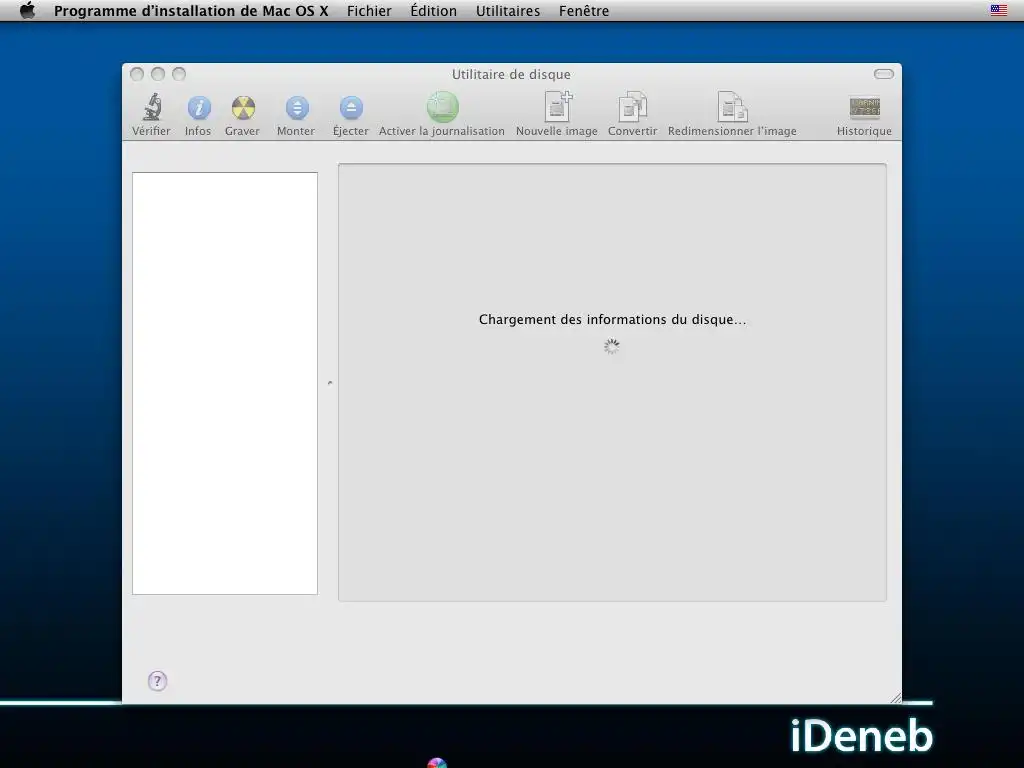The height and width of the screenshot is (768, 1024).
Task: Close the Utilitaire de disque window
Action: click(137, 74)
